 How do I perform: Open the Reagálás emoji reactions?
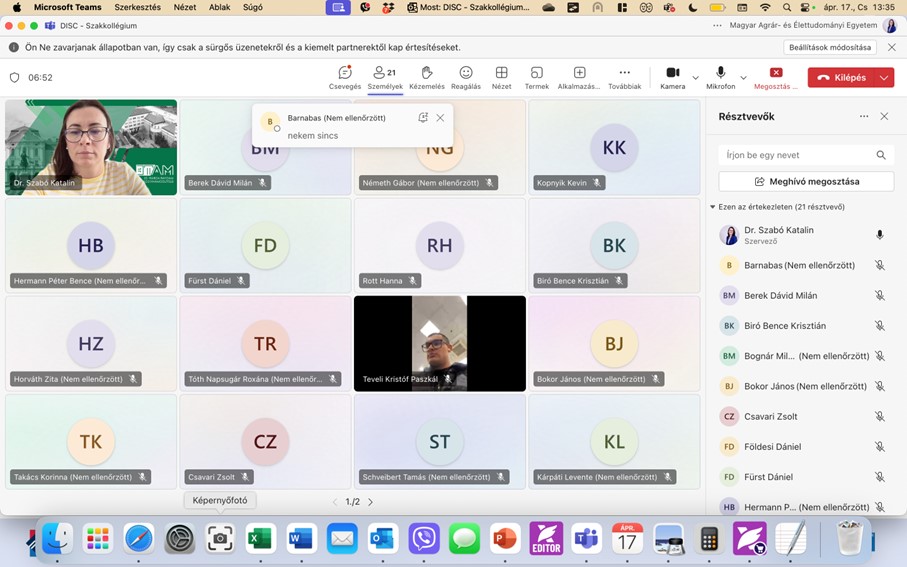coord(466,78)
